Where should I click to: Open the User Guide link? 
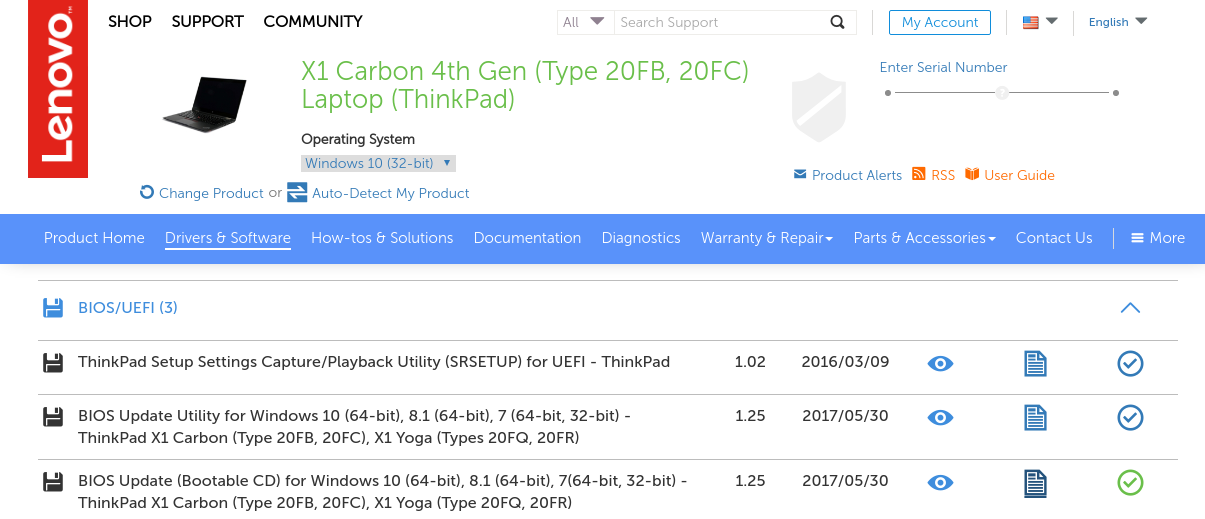coord(1010,175)
